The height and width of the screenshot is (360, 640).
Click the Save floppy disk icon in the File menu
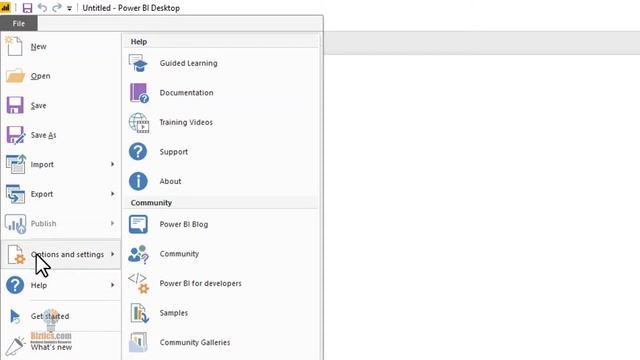[15, 105]
